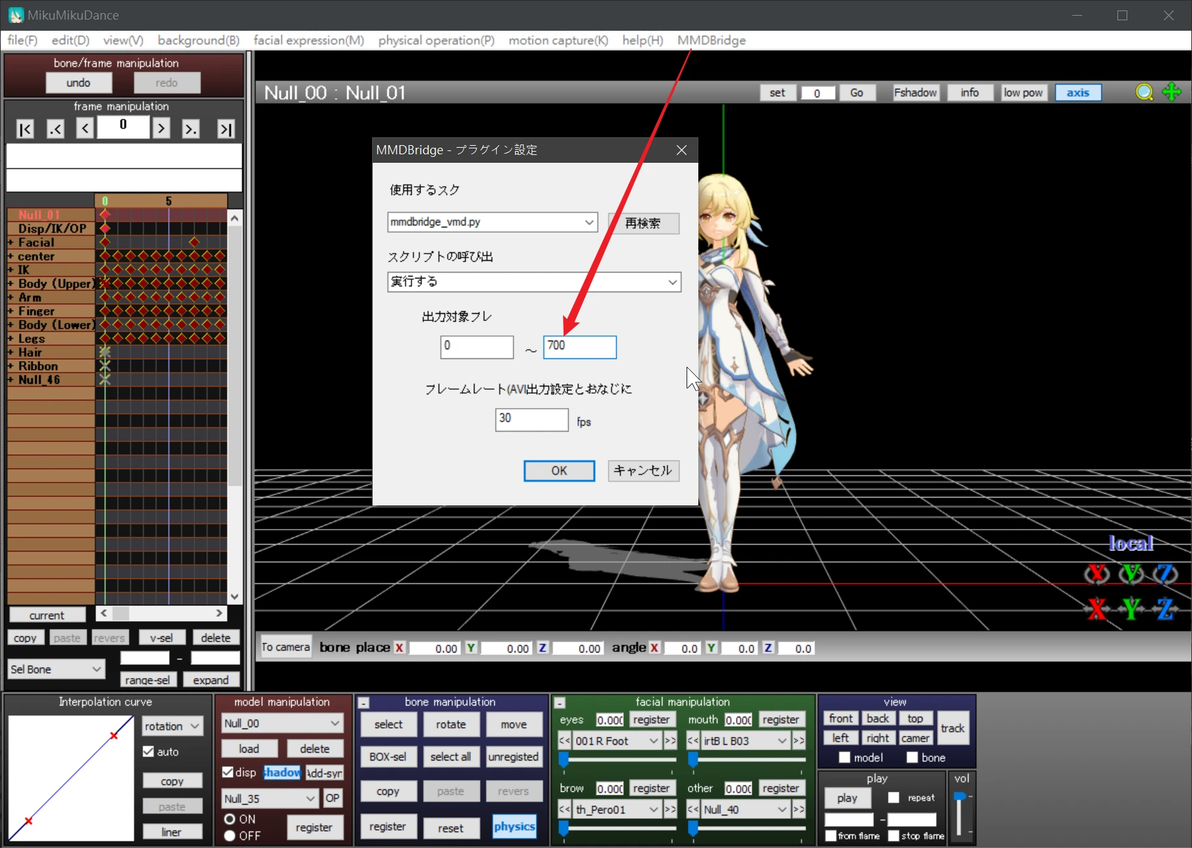The width and height of the screenshot is (1192, 848).
Task: Jump to first frame button
Action: click(25, 129)
